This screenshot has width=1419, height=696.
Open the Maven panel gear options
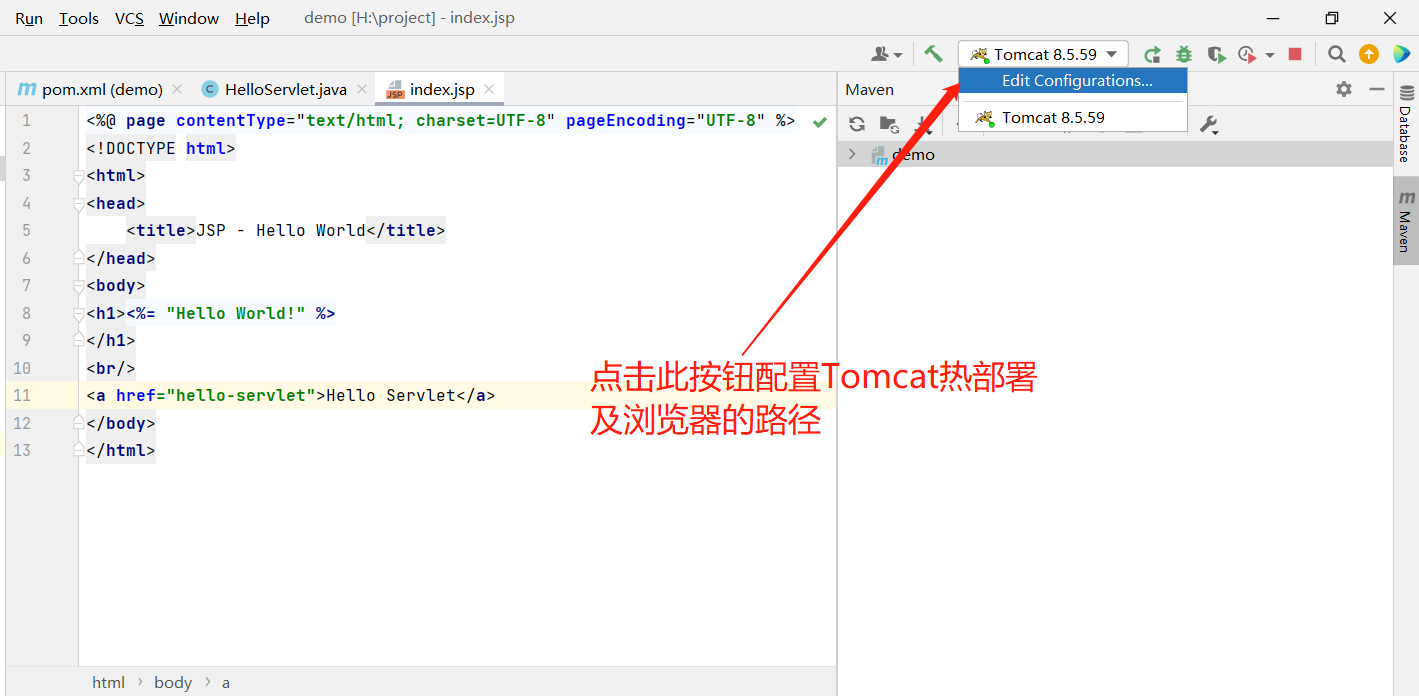1344,89
